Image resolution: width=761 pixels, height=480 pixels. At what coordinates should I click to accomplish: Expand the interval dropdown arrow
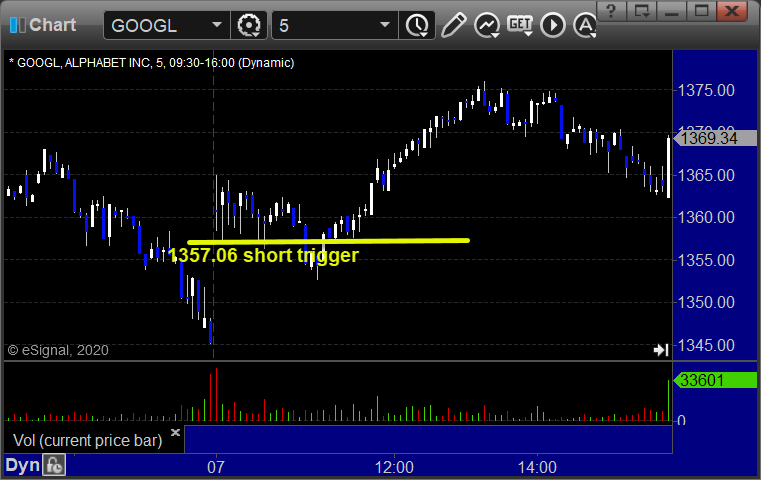(x=384, y=25)
